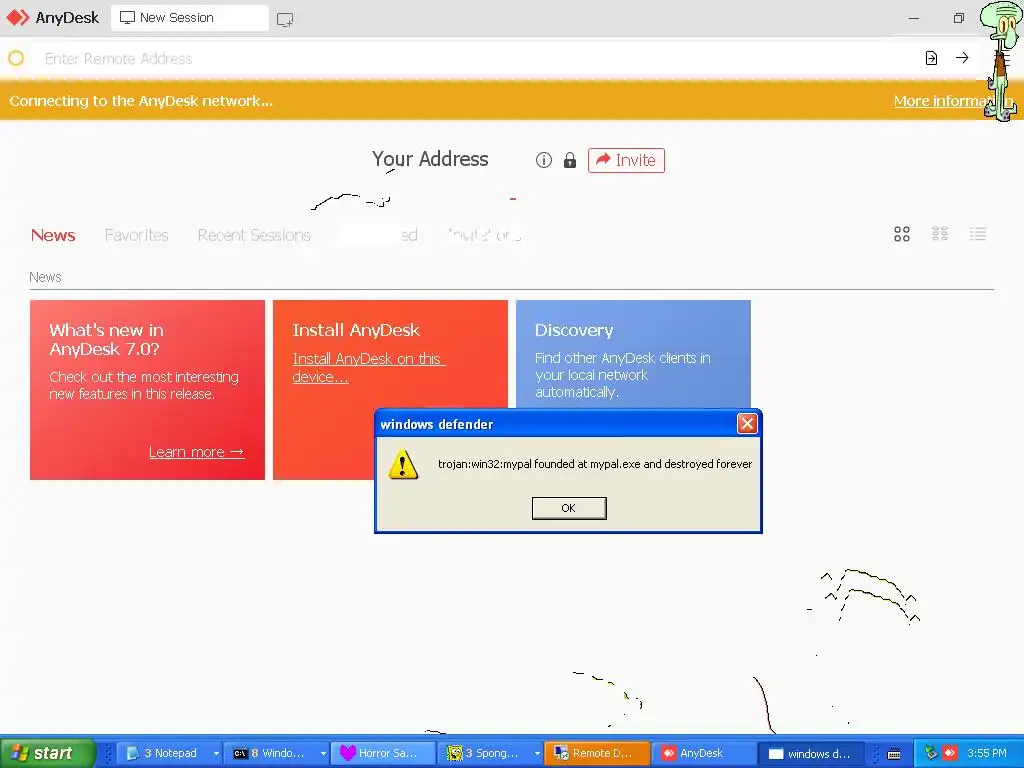Open the Recent Sessions tab
Viewport: 1024px width, 768px height.
click(254, 235)
